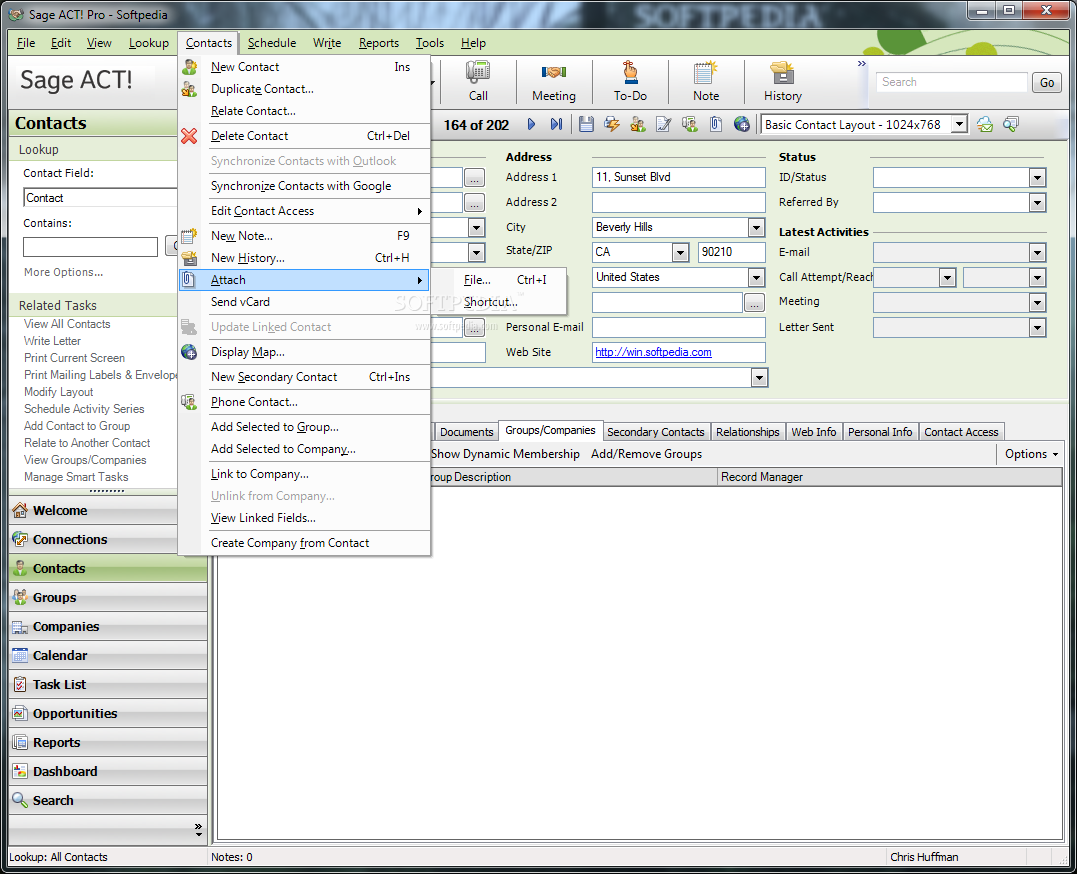
Task: Click Add/Remove Groups button
Action: tap(646, 453)
